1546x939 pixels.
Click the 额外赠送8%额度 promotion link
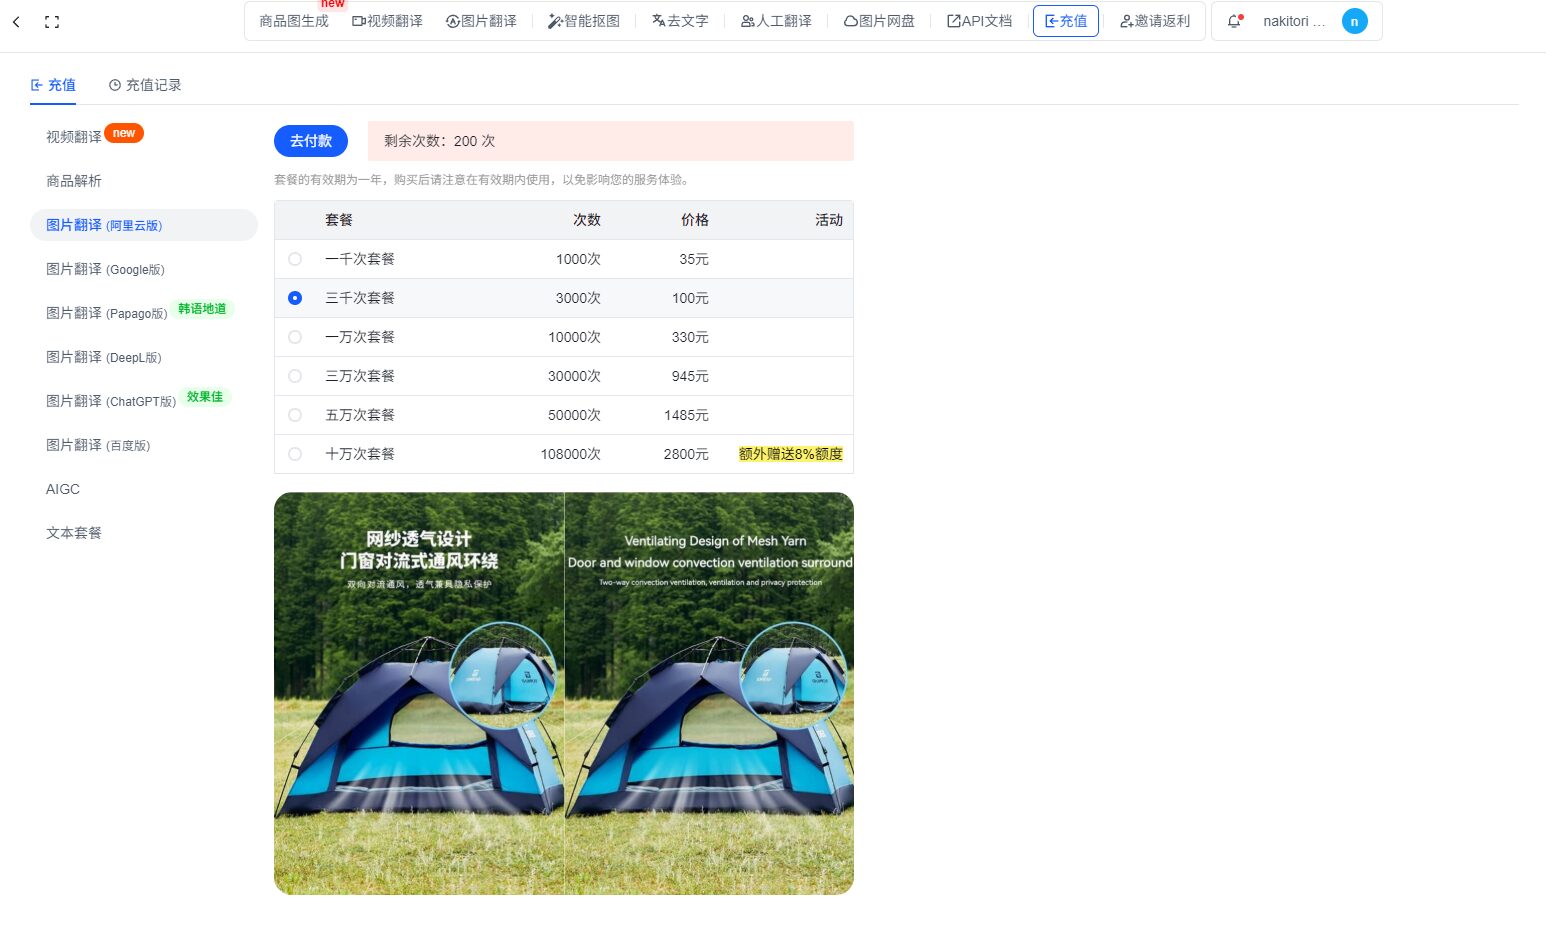point(791,454)
